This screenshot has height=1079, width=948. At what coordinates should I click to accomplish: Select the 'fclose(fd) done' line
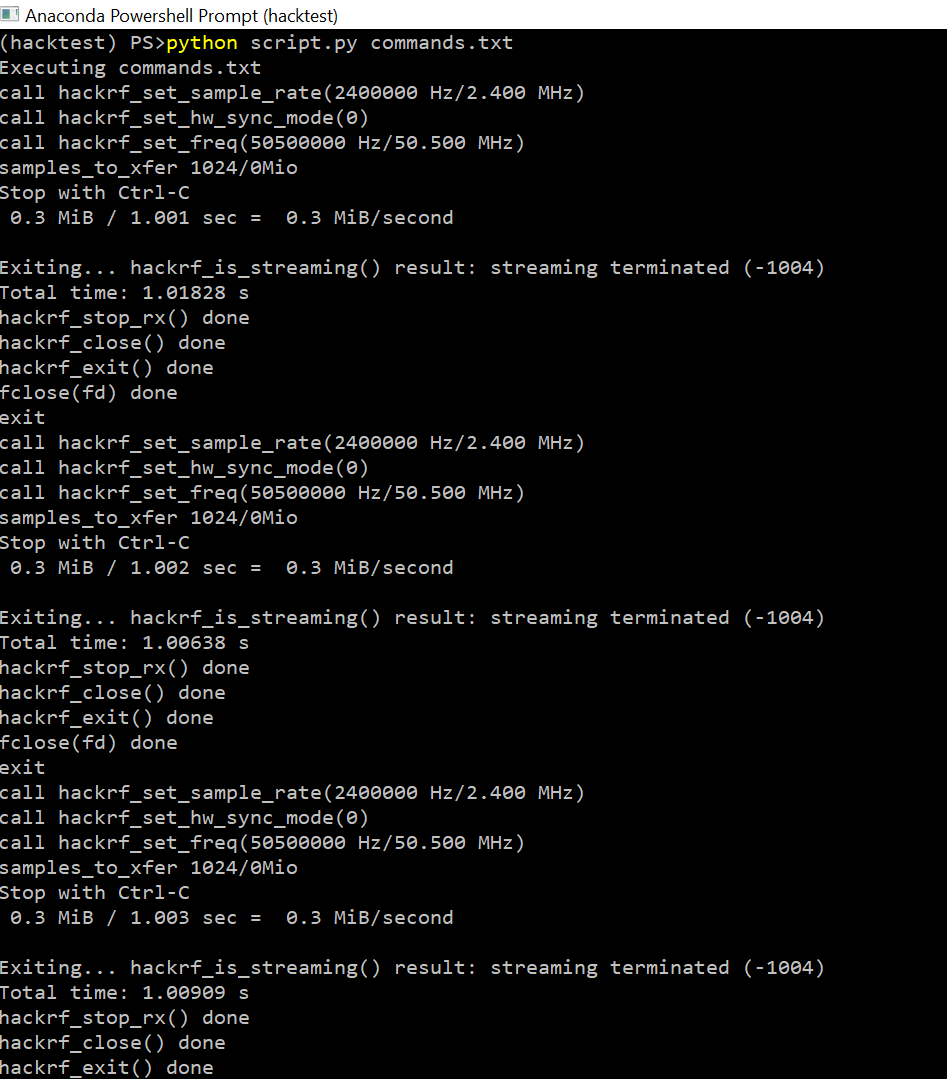[x=89, y=392]
